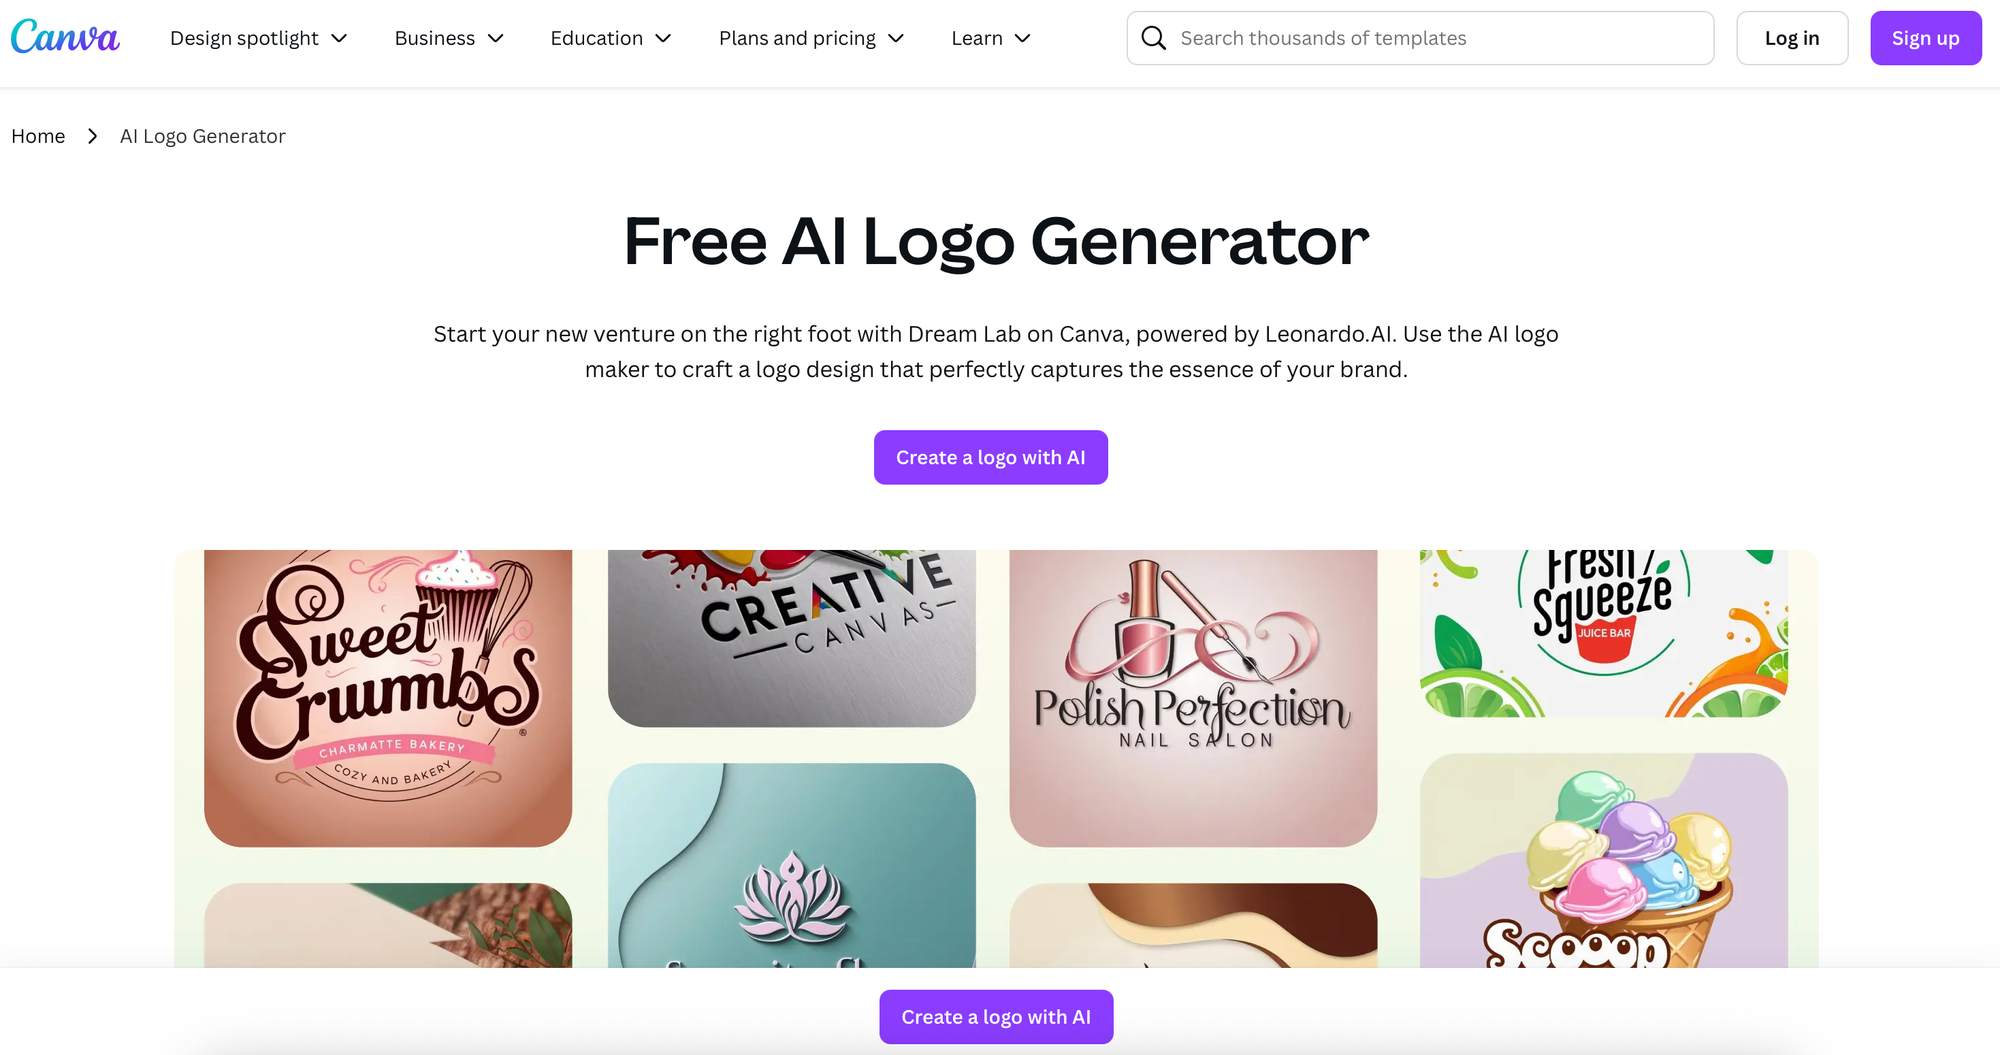Viewport: 2000px width, 1055px height.
Task: Expand the Business menu chevron
Action: (x=496, y=38)
